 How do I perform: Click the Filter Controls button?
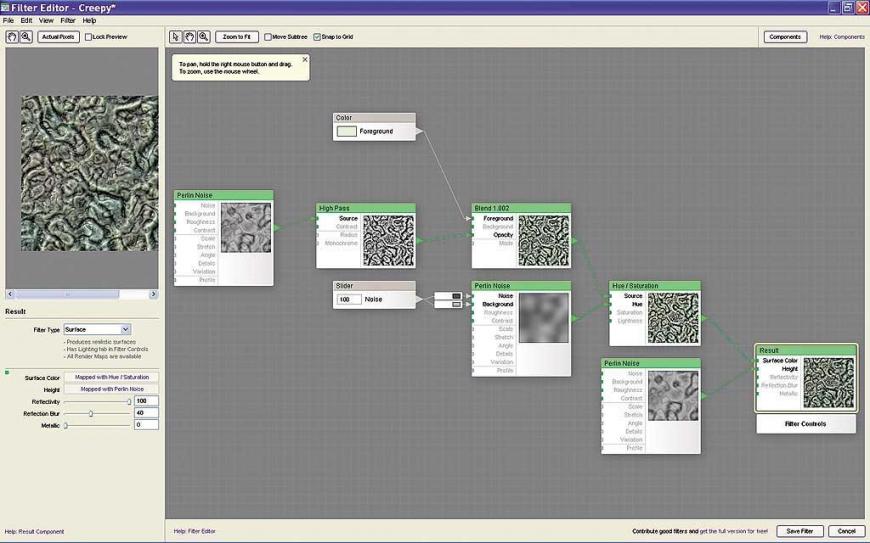[x=806, y=424]
